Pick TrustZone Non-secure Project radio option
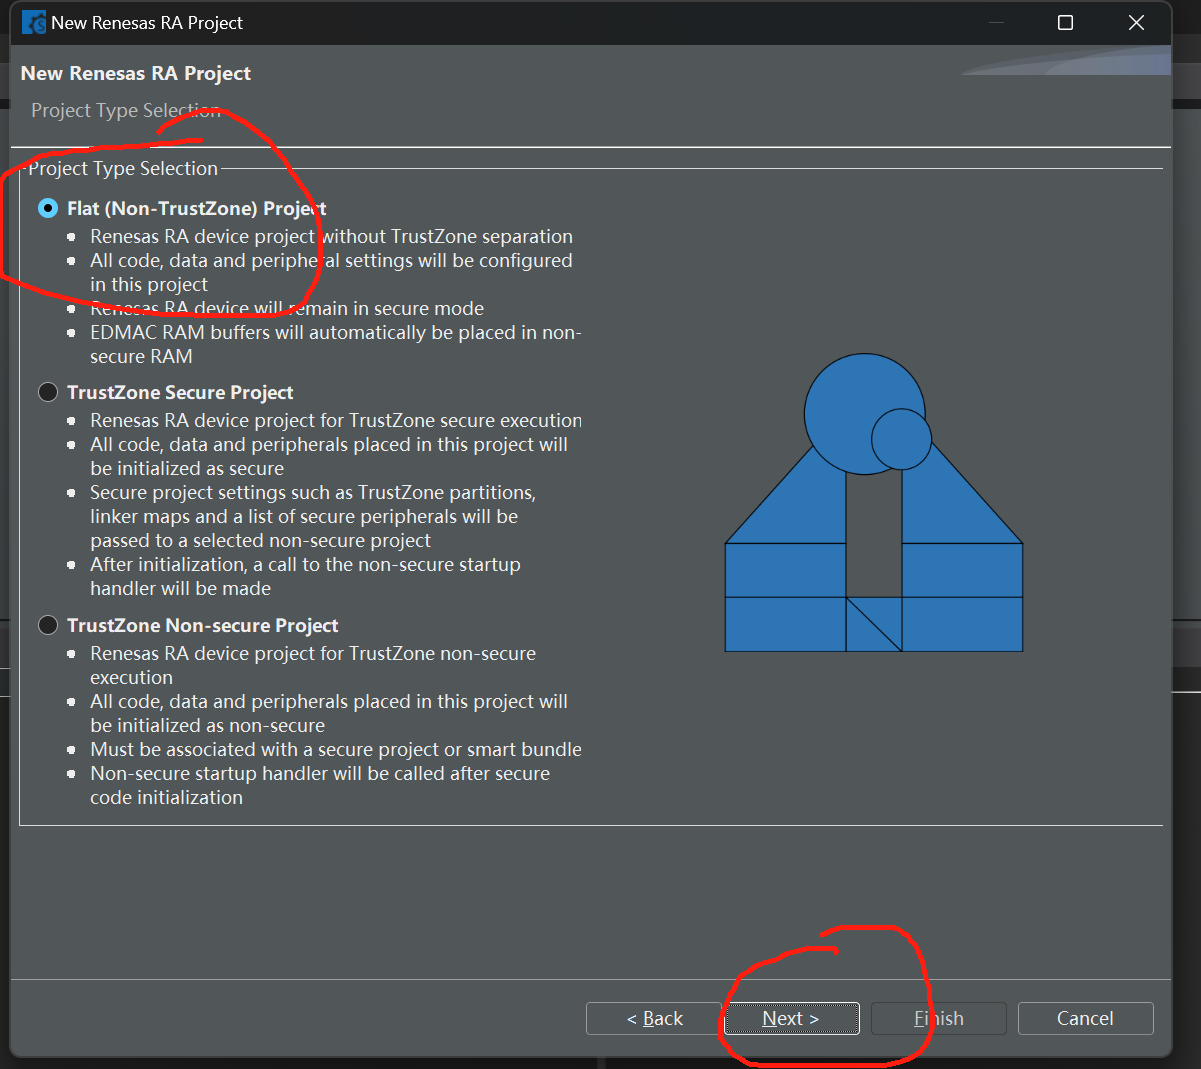The height and width of the screenshot is (1069, 1201). coord(48,625)
